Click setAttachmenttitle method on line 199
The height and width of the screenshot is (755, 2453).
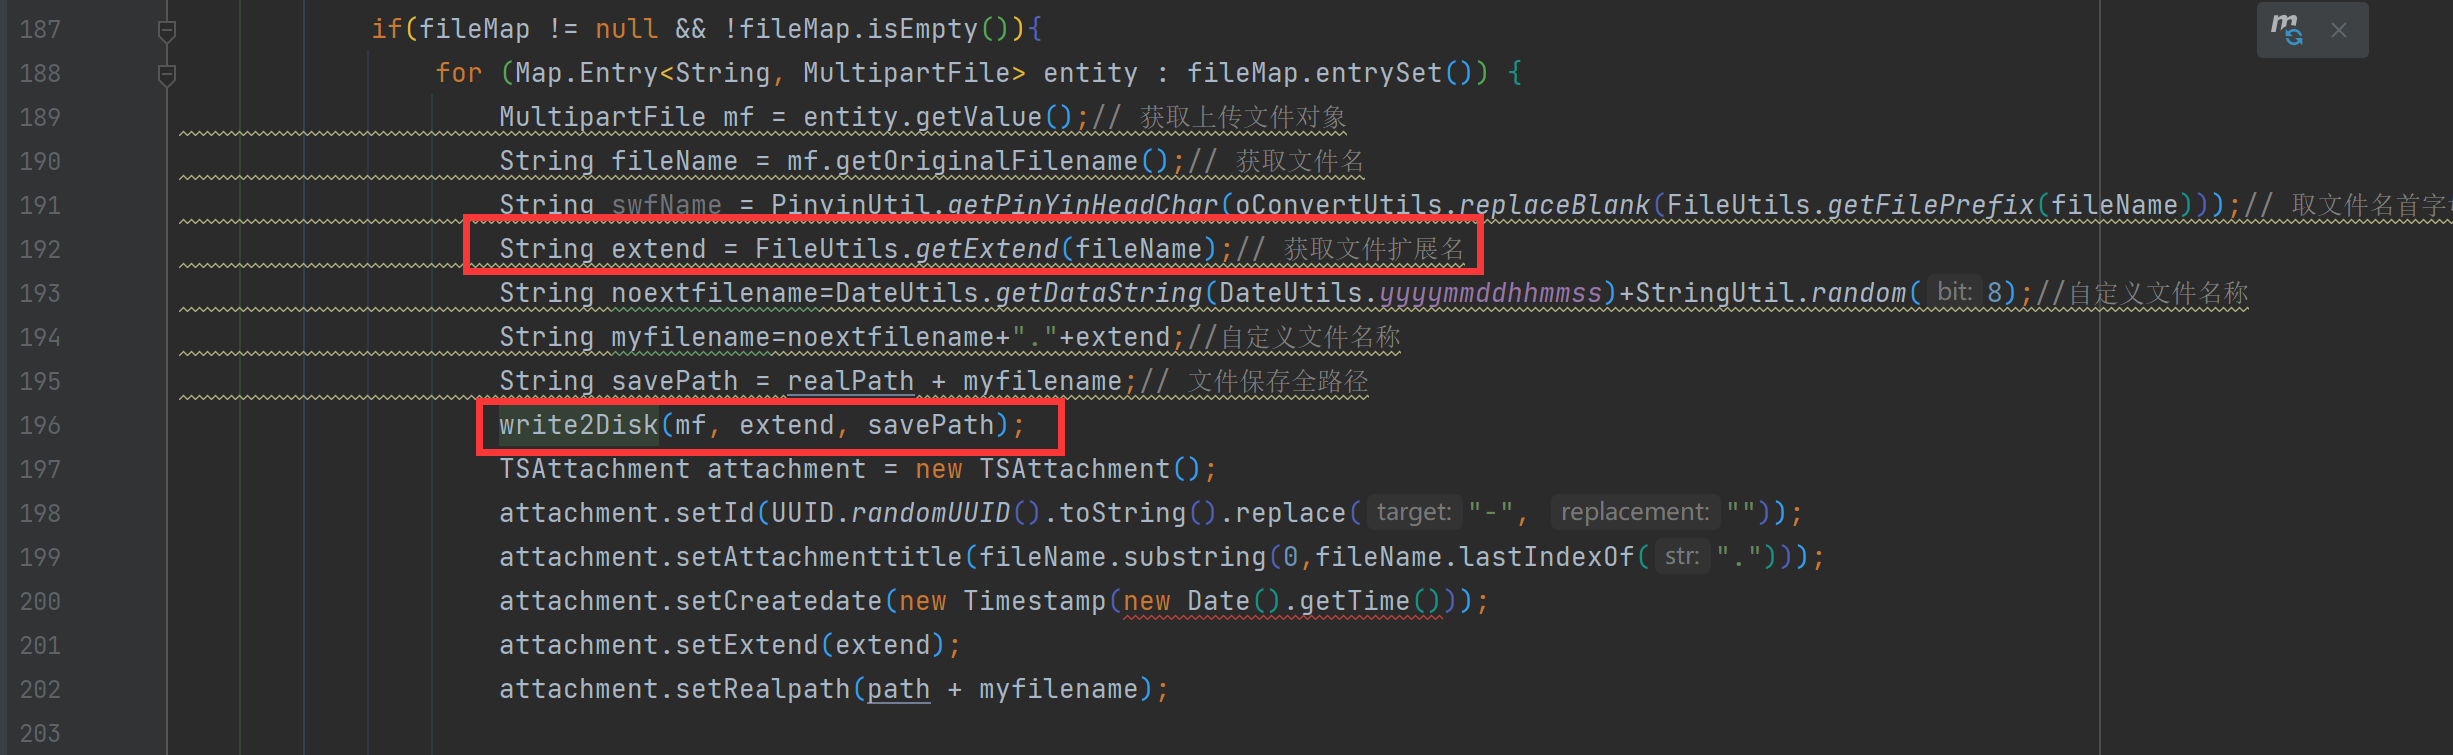click(819, 557)
